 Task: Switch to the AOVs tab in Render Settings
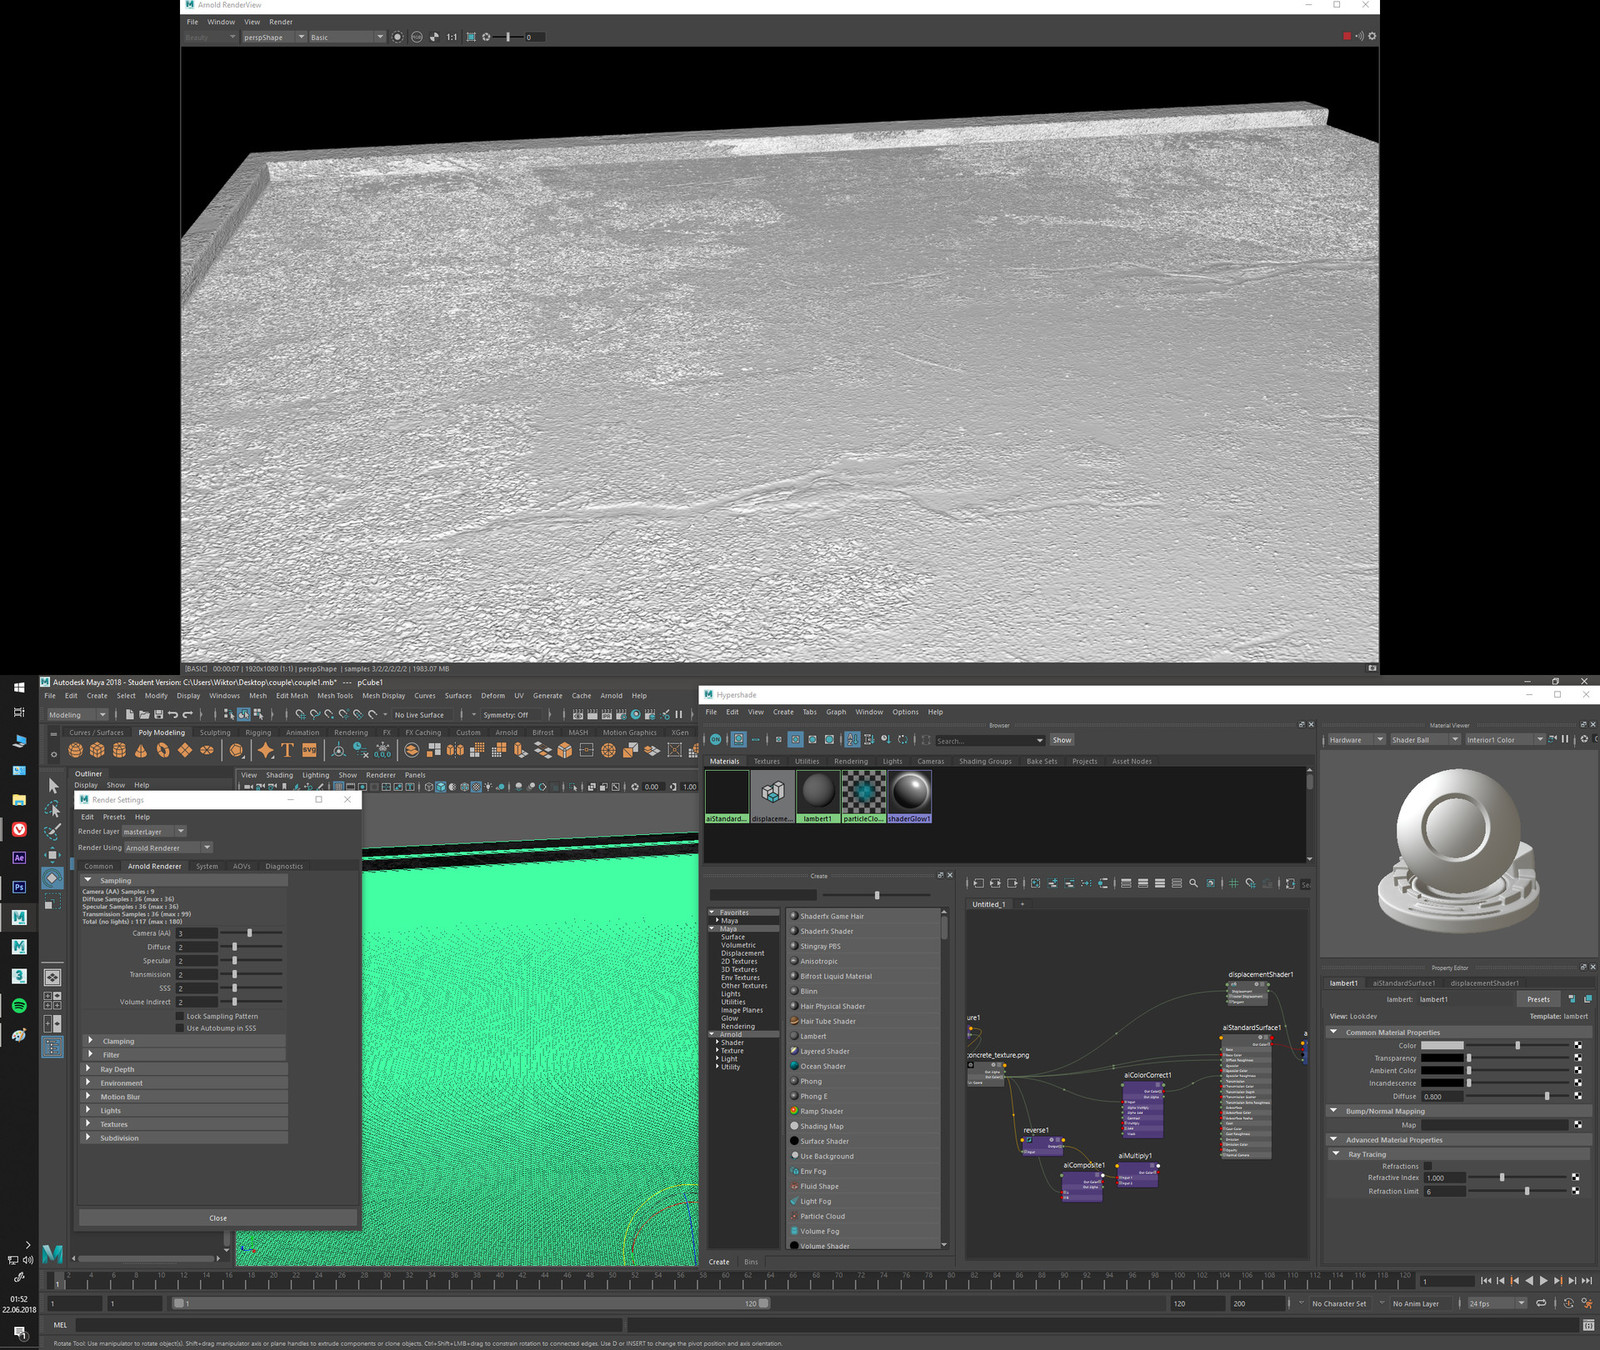(241, 866)
